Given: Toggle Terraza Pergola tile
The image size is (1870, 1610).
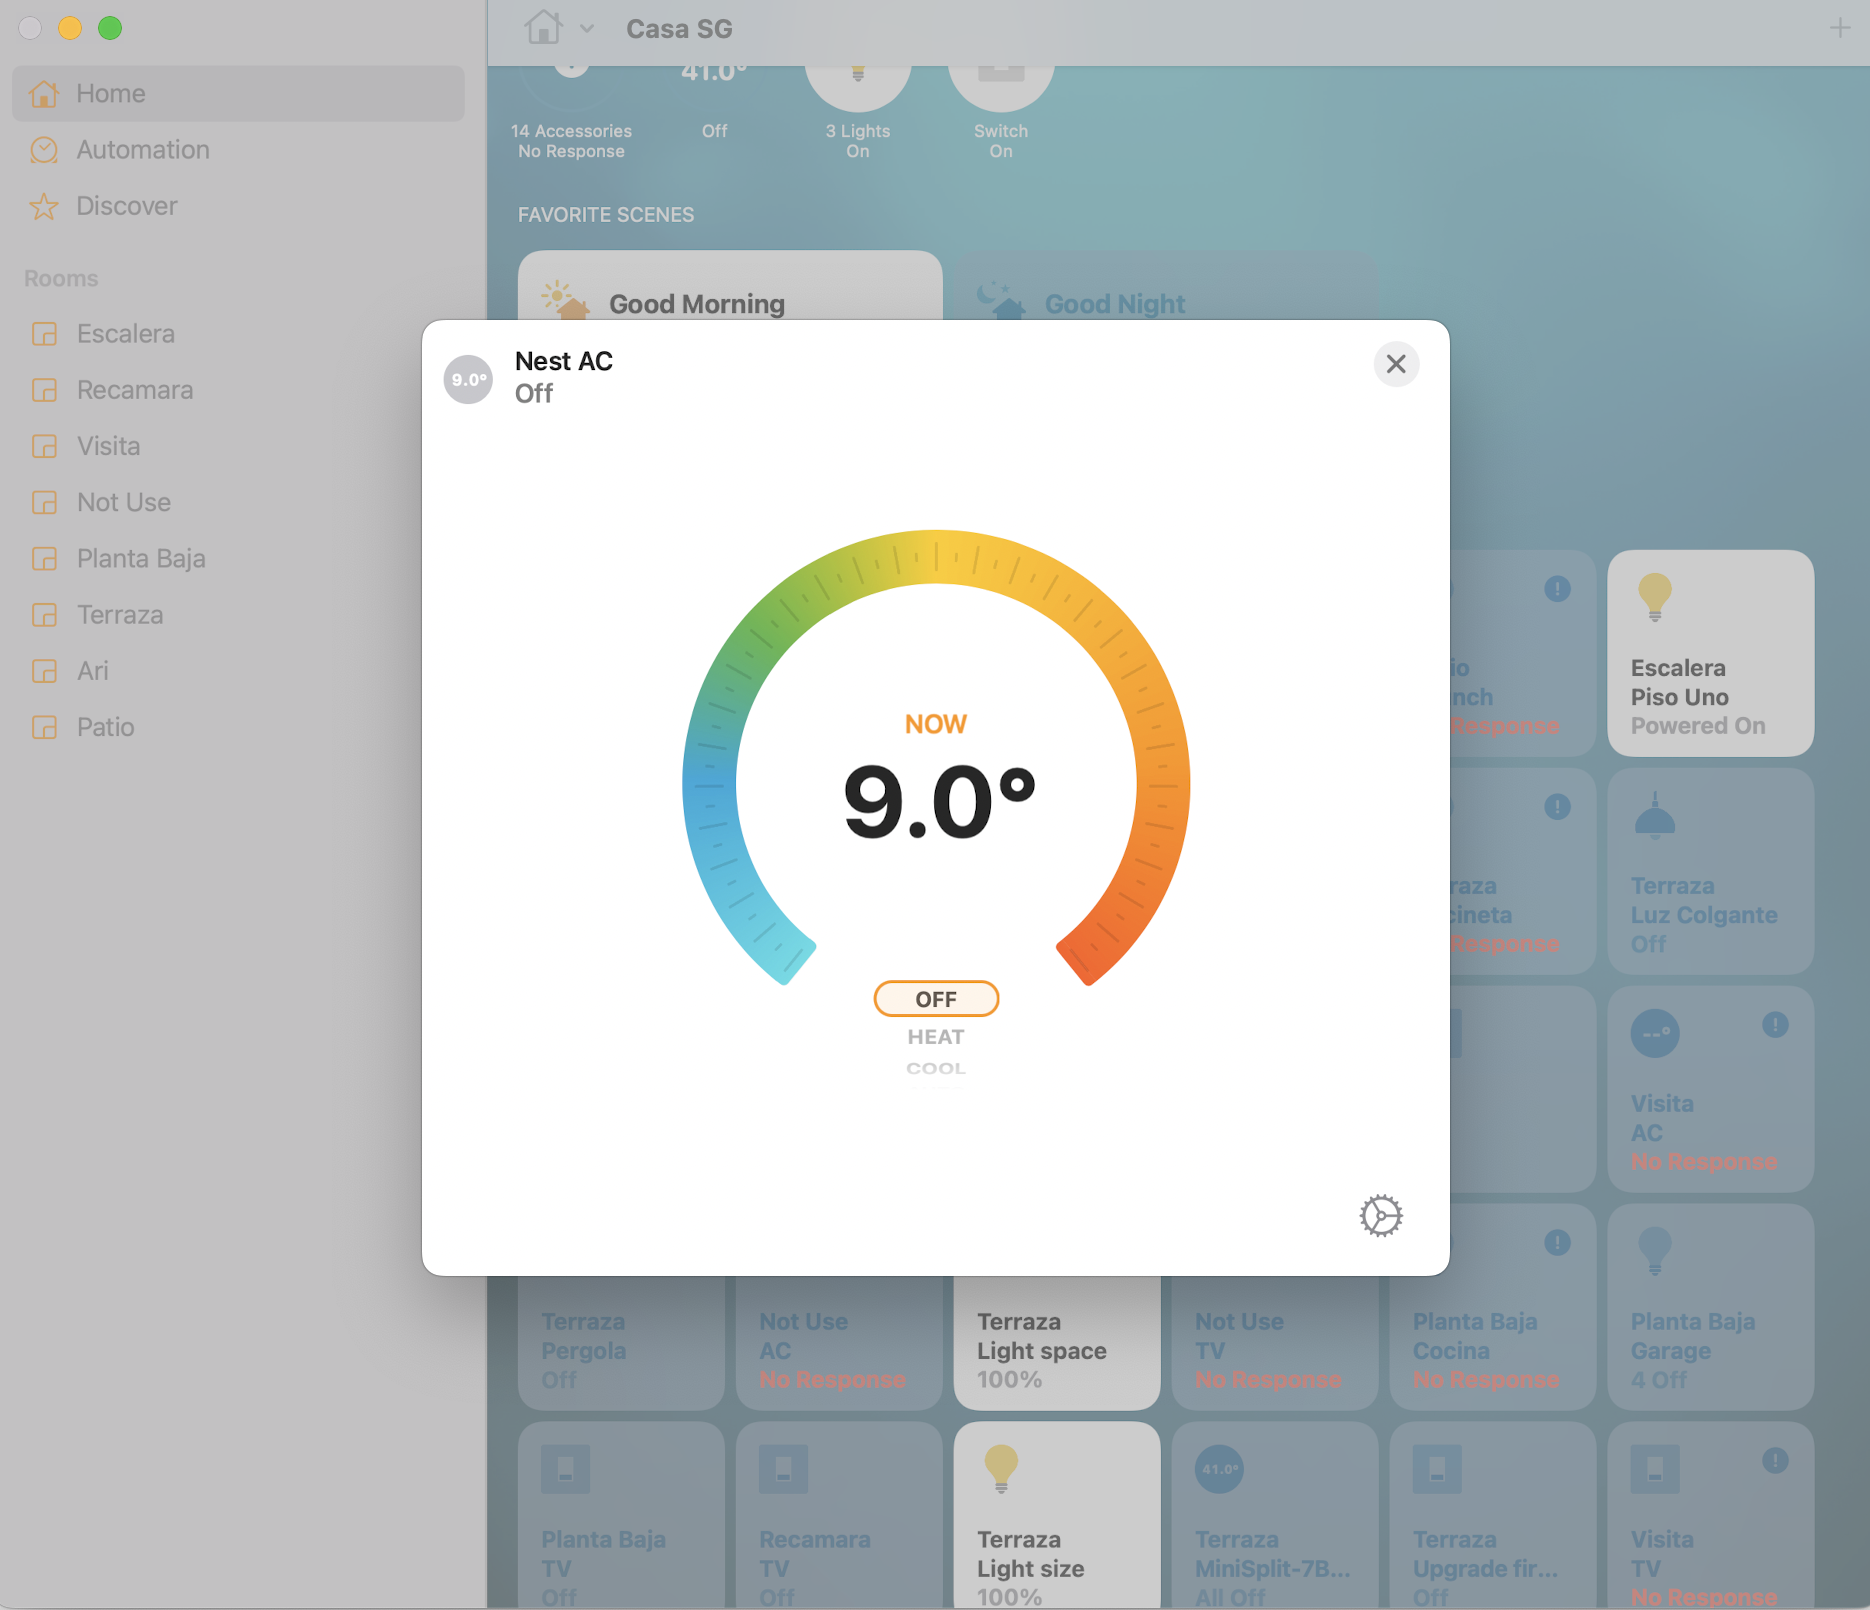Looking at the screenshot, I should pos(621,1342).
